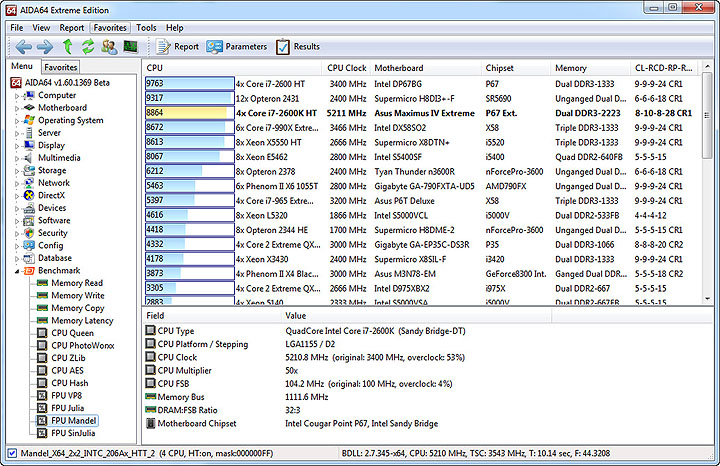Switch to the Favorites tab in the sidebar
The height and width of the screenshot is (466, 720).
61,67
